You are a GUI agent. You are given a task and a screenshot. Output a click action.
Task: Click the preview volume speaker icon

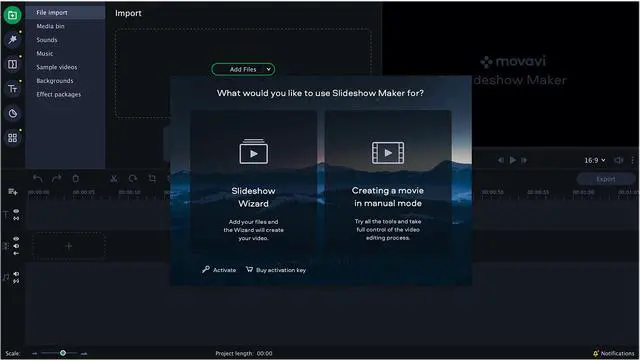point(619,160)
